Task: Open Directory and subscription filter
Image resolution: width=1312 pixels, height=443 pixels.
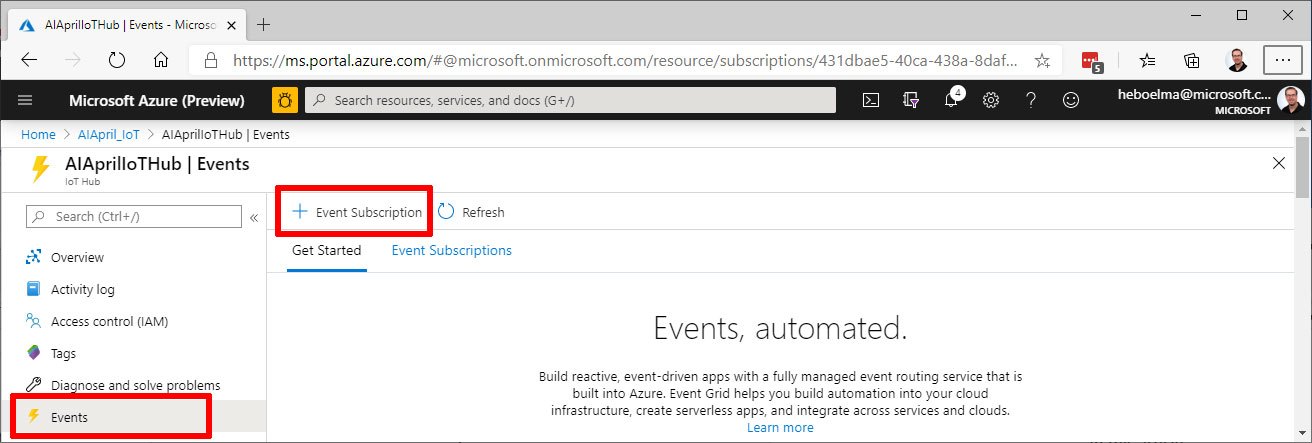Action: (911, 100)
